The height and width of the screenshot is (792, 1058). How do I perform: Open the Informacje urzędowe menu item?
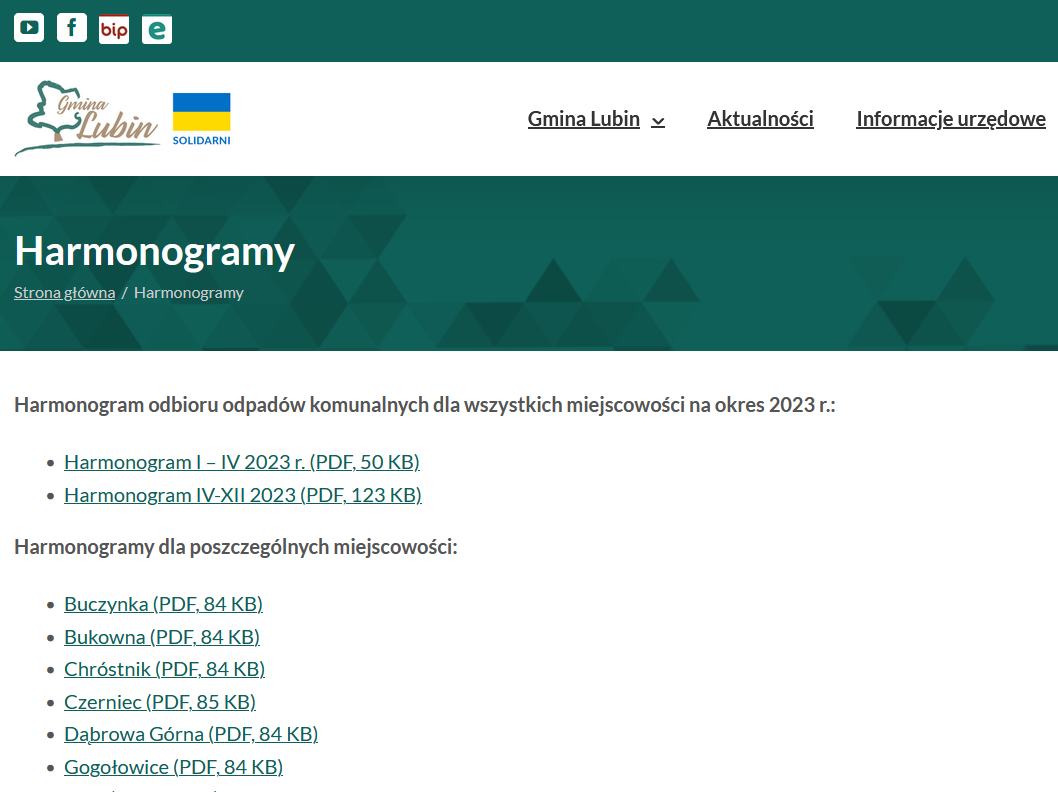pos(950,119)
